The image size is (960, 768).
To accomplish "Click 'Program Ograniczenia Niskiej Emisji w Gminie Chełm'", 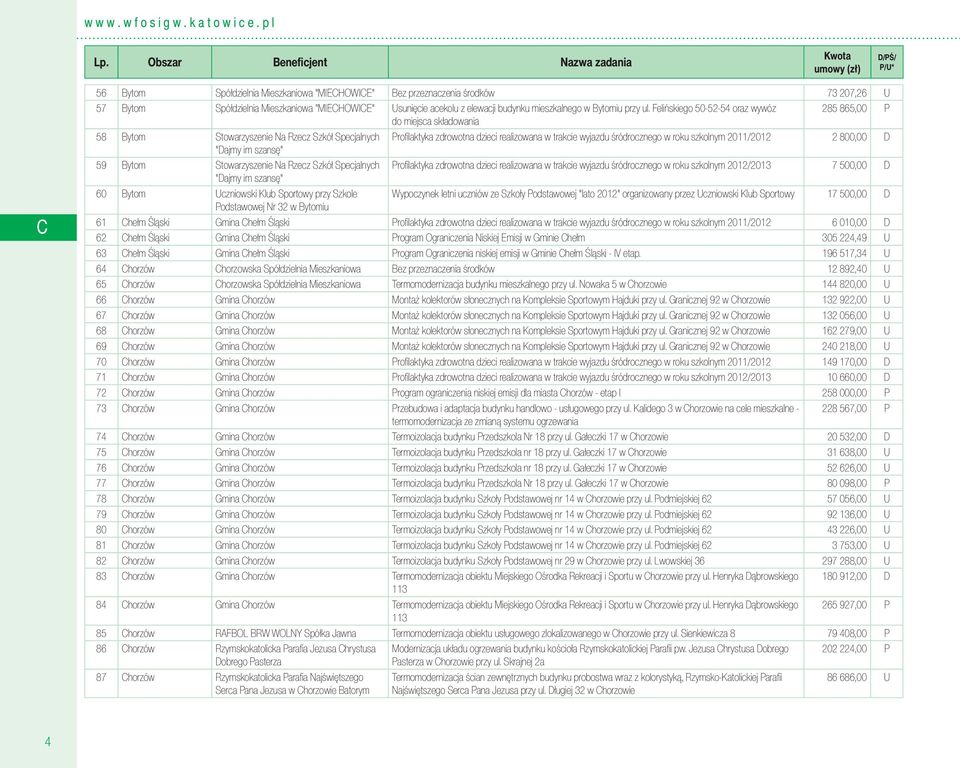I will coord(488,238).
